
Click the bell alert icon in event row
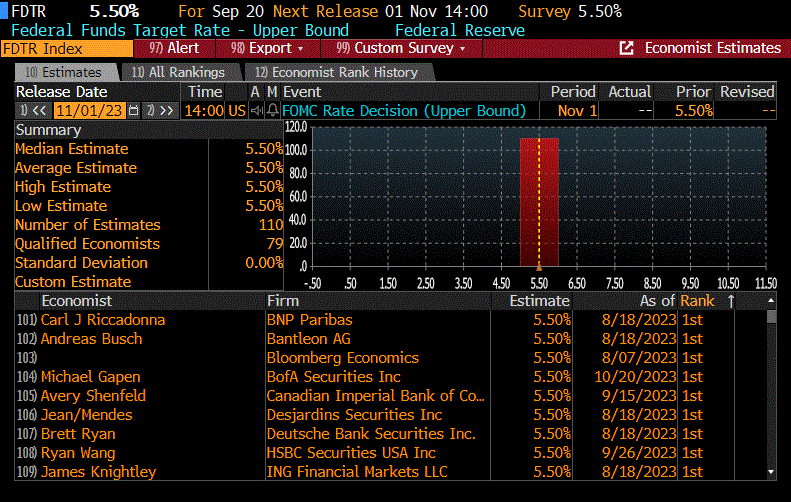[272, 110]
